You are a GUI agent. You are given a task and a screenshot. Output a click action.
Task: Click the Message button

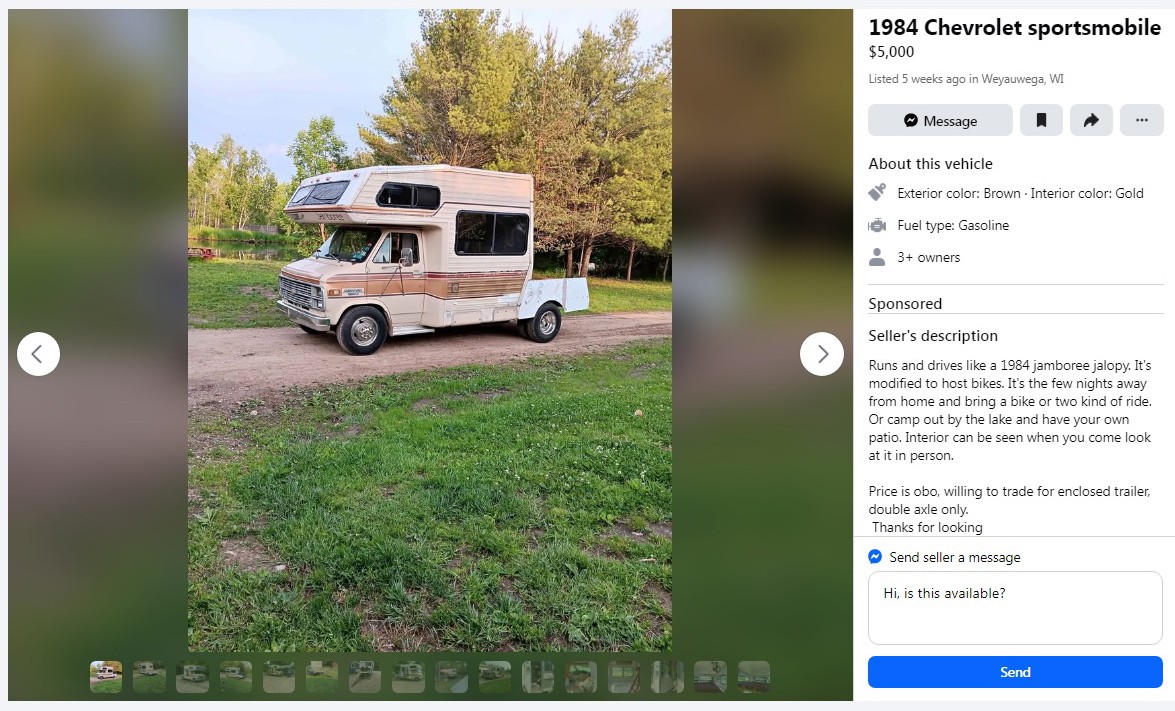pyautogui.click(x=940, y=120)
